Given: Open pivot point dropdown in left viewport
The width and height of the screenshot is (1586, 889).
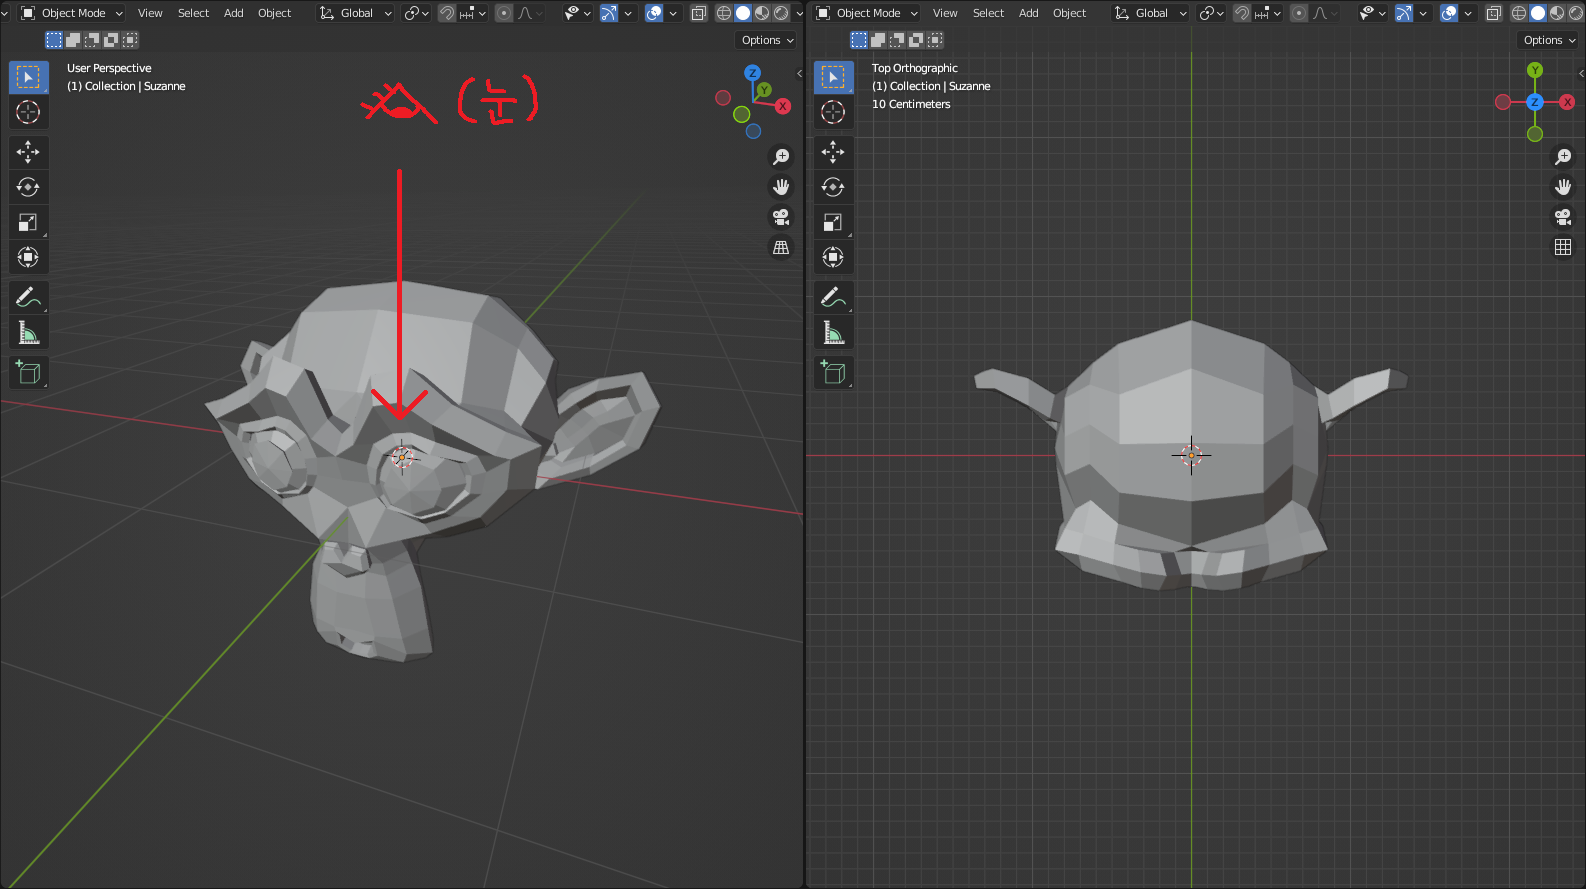Looking at the screenshot, I should 416,13.
